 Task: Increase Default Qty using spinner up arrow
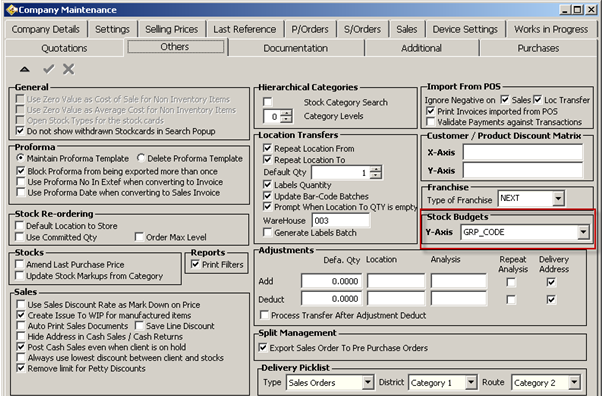click(x=376, y=169)
